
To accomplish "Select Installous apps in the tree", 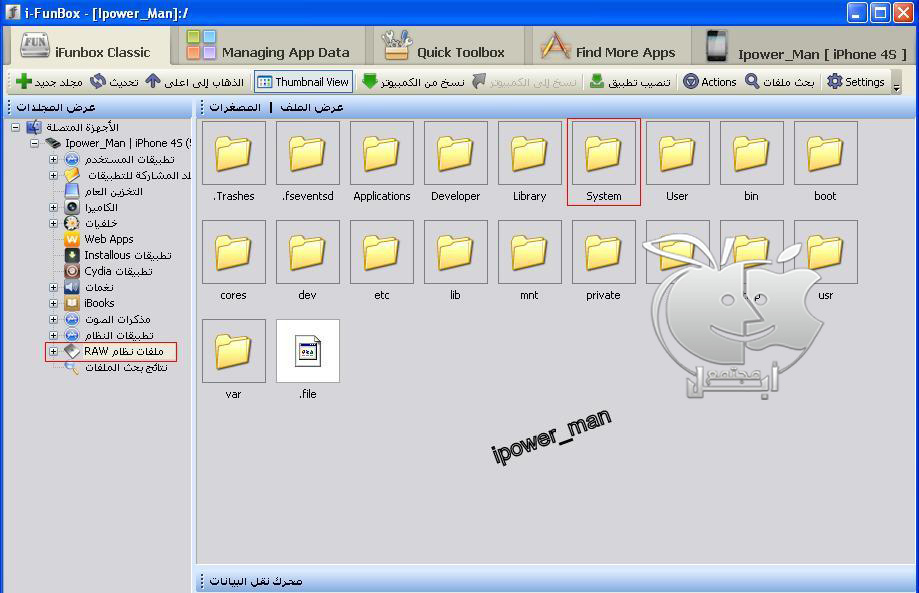I will [128, 255].
